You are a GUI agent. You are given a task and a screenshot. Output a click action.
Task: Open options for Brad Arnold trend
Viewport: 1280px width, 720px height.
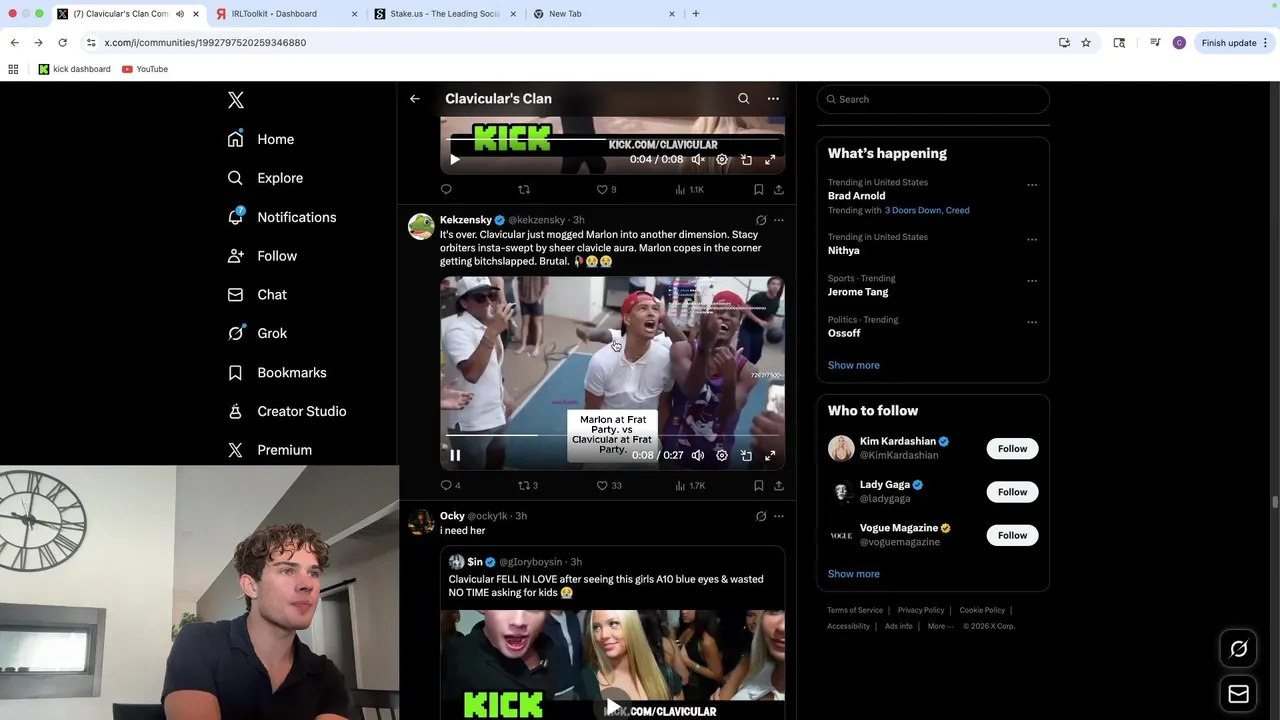(1032, 185)
